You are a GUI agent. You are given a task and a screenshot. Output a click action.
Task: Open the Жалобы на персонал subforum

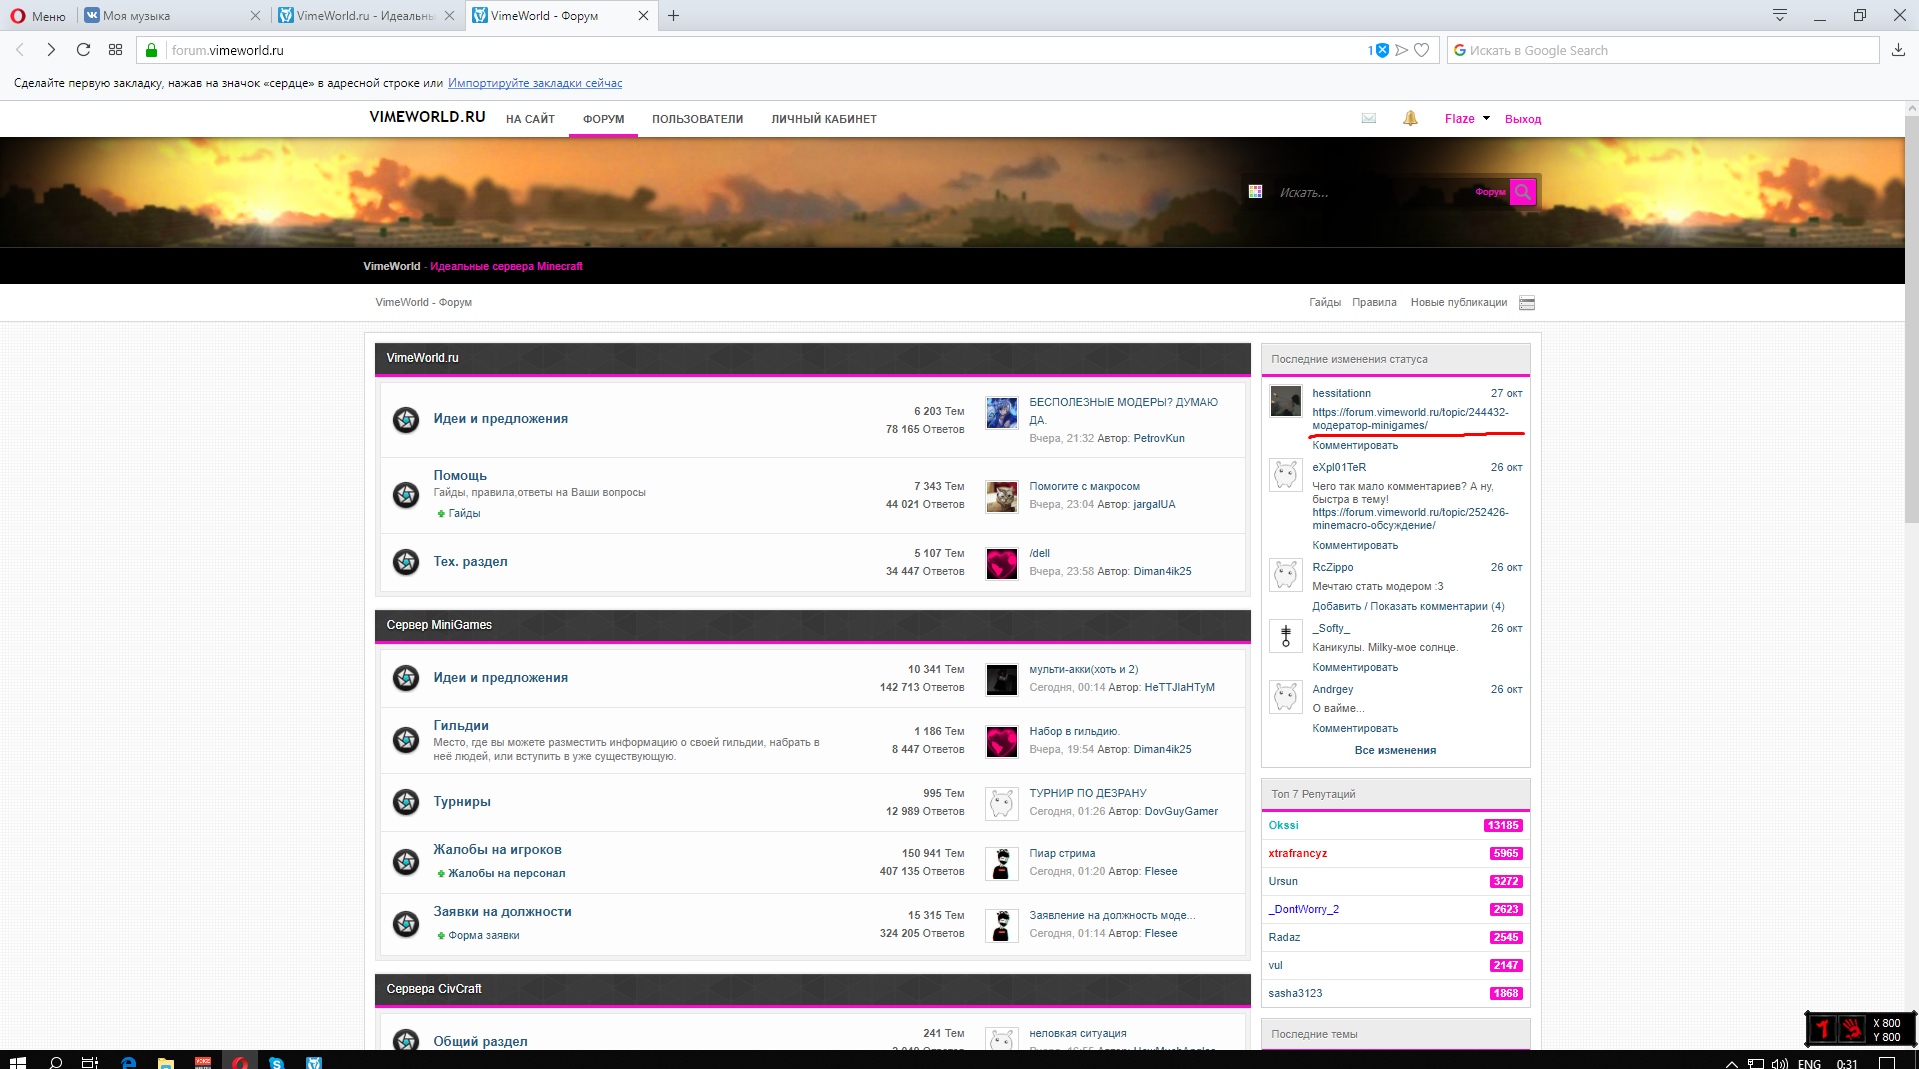coord(506,873)
